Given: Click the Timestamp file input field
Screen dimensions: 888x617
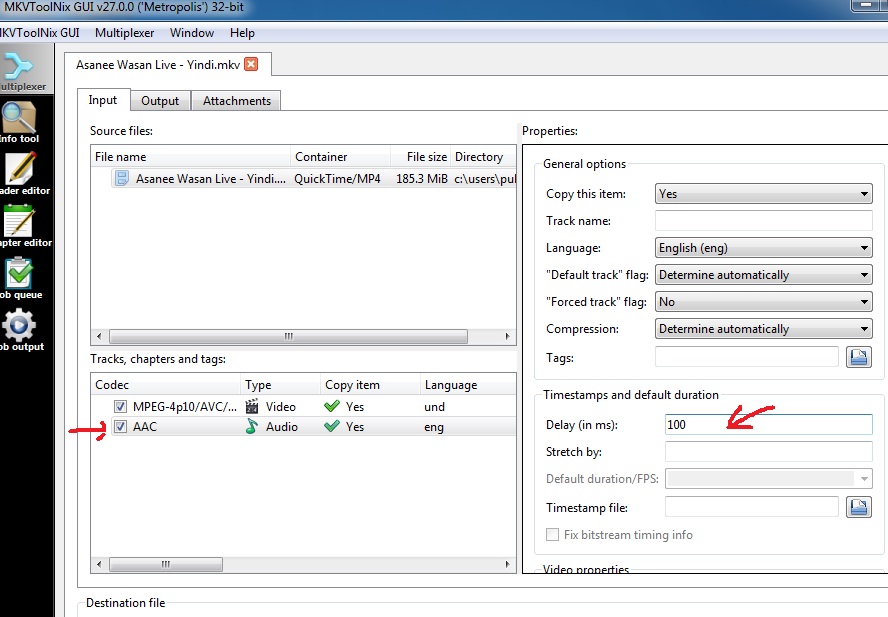Looking at the screenshot, I should (752, 507).
